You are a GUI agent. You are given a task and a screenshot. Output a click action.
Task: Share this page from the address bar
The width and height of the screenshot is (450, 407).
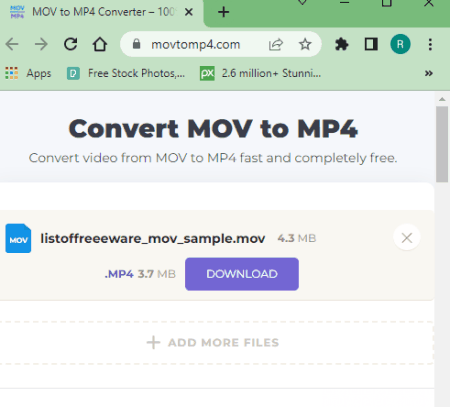pyautogui.click(x=276, y=44)
